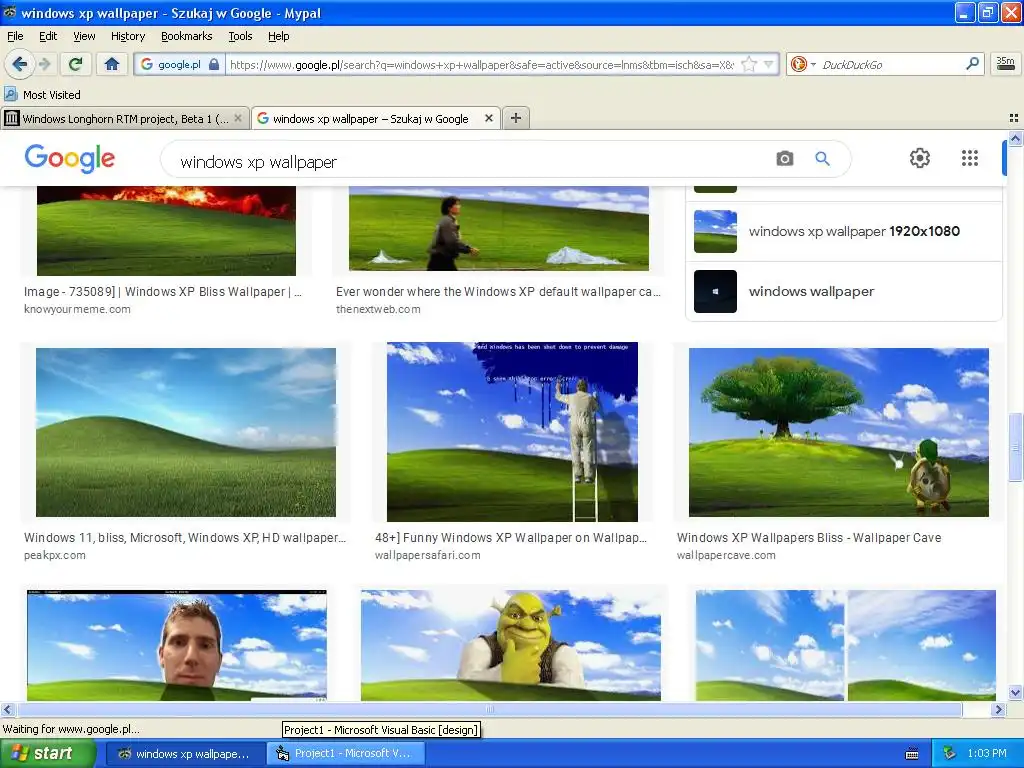Go forward with the forward arrow
The image size is (1024, 768).
click(x=44, y=64)
